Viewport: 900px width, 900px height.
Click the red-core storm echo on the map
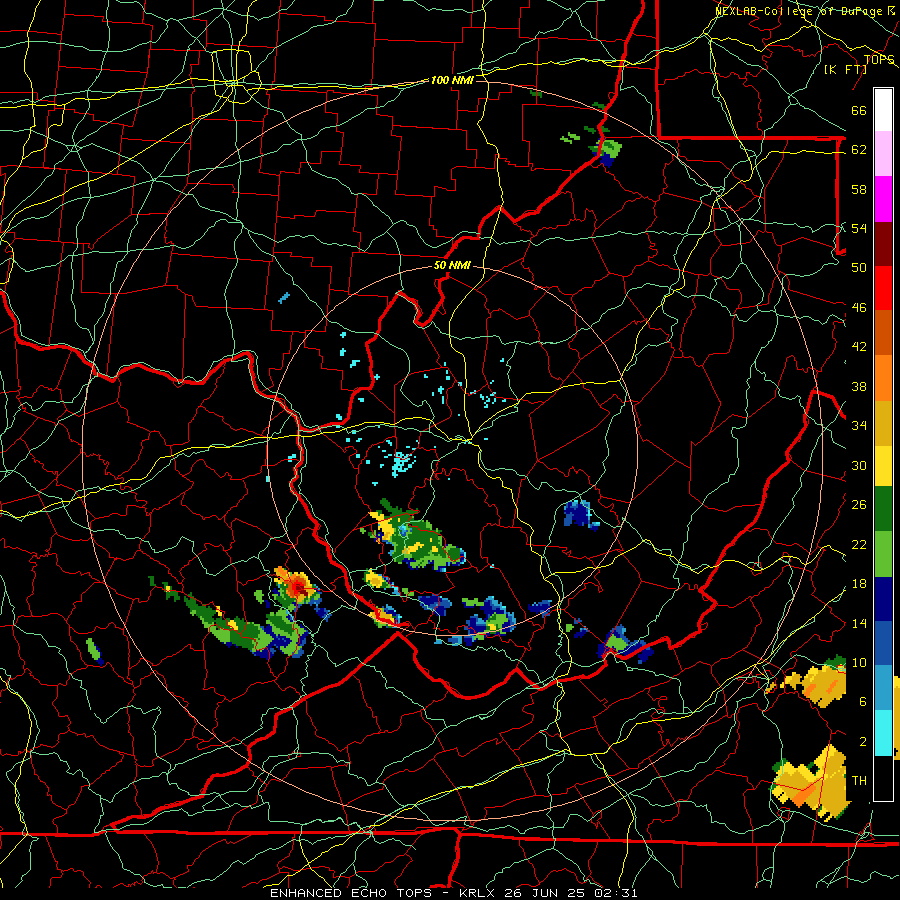[297, 587]
